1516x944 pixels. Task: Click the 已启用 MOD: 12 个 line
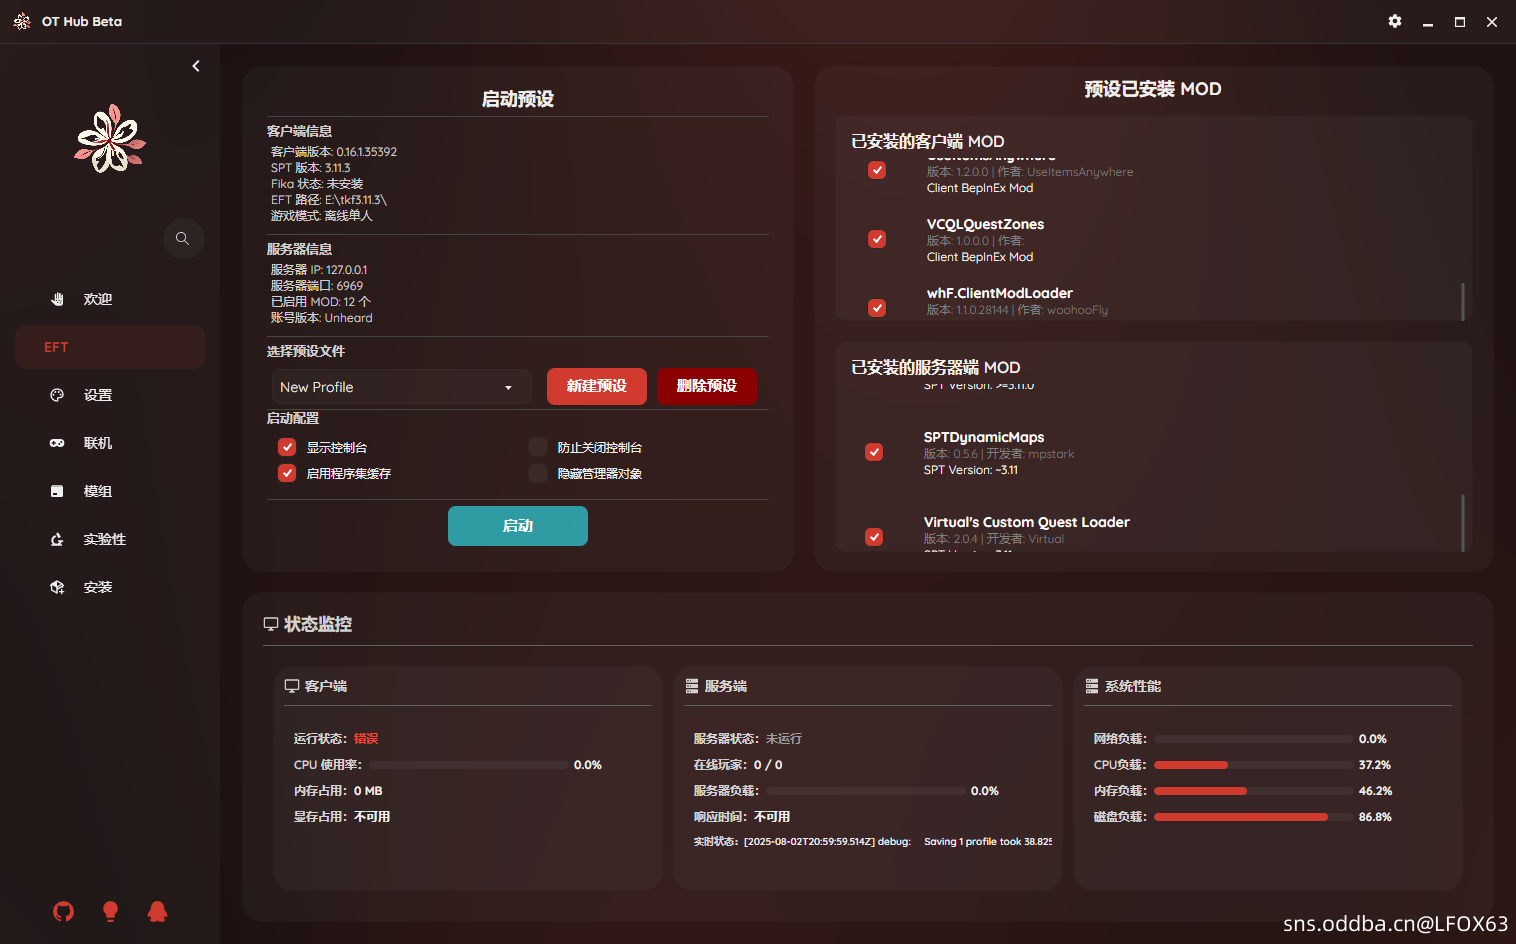point(320,302)
